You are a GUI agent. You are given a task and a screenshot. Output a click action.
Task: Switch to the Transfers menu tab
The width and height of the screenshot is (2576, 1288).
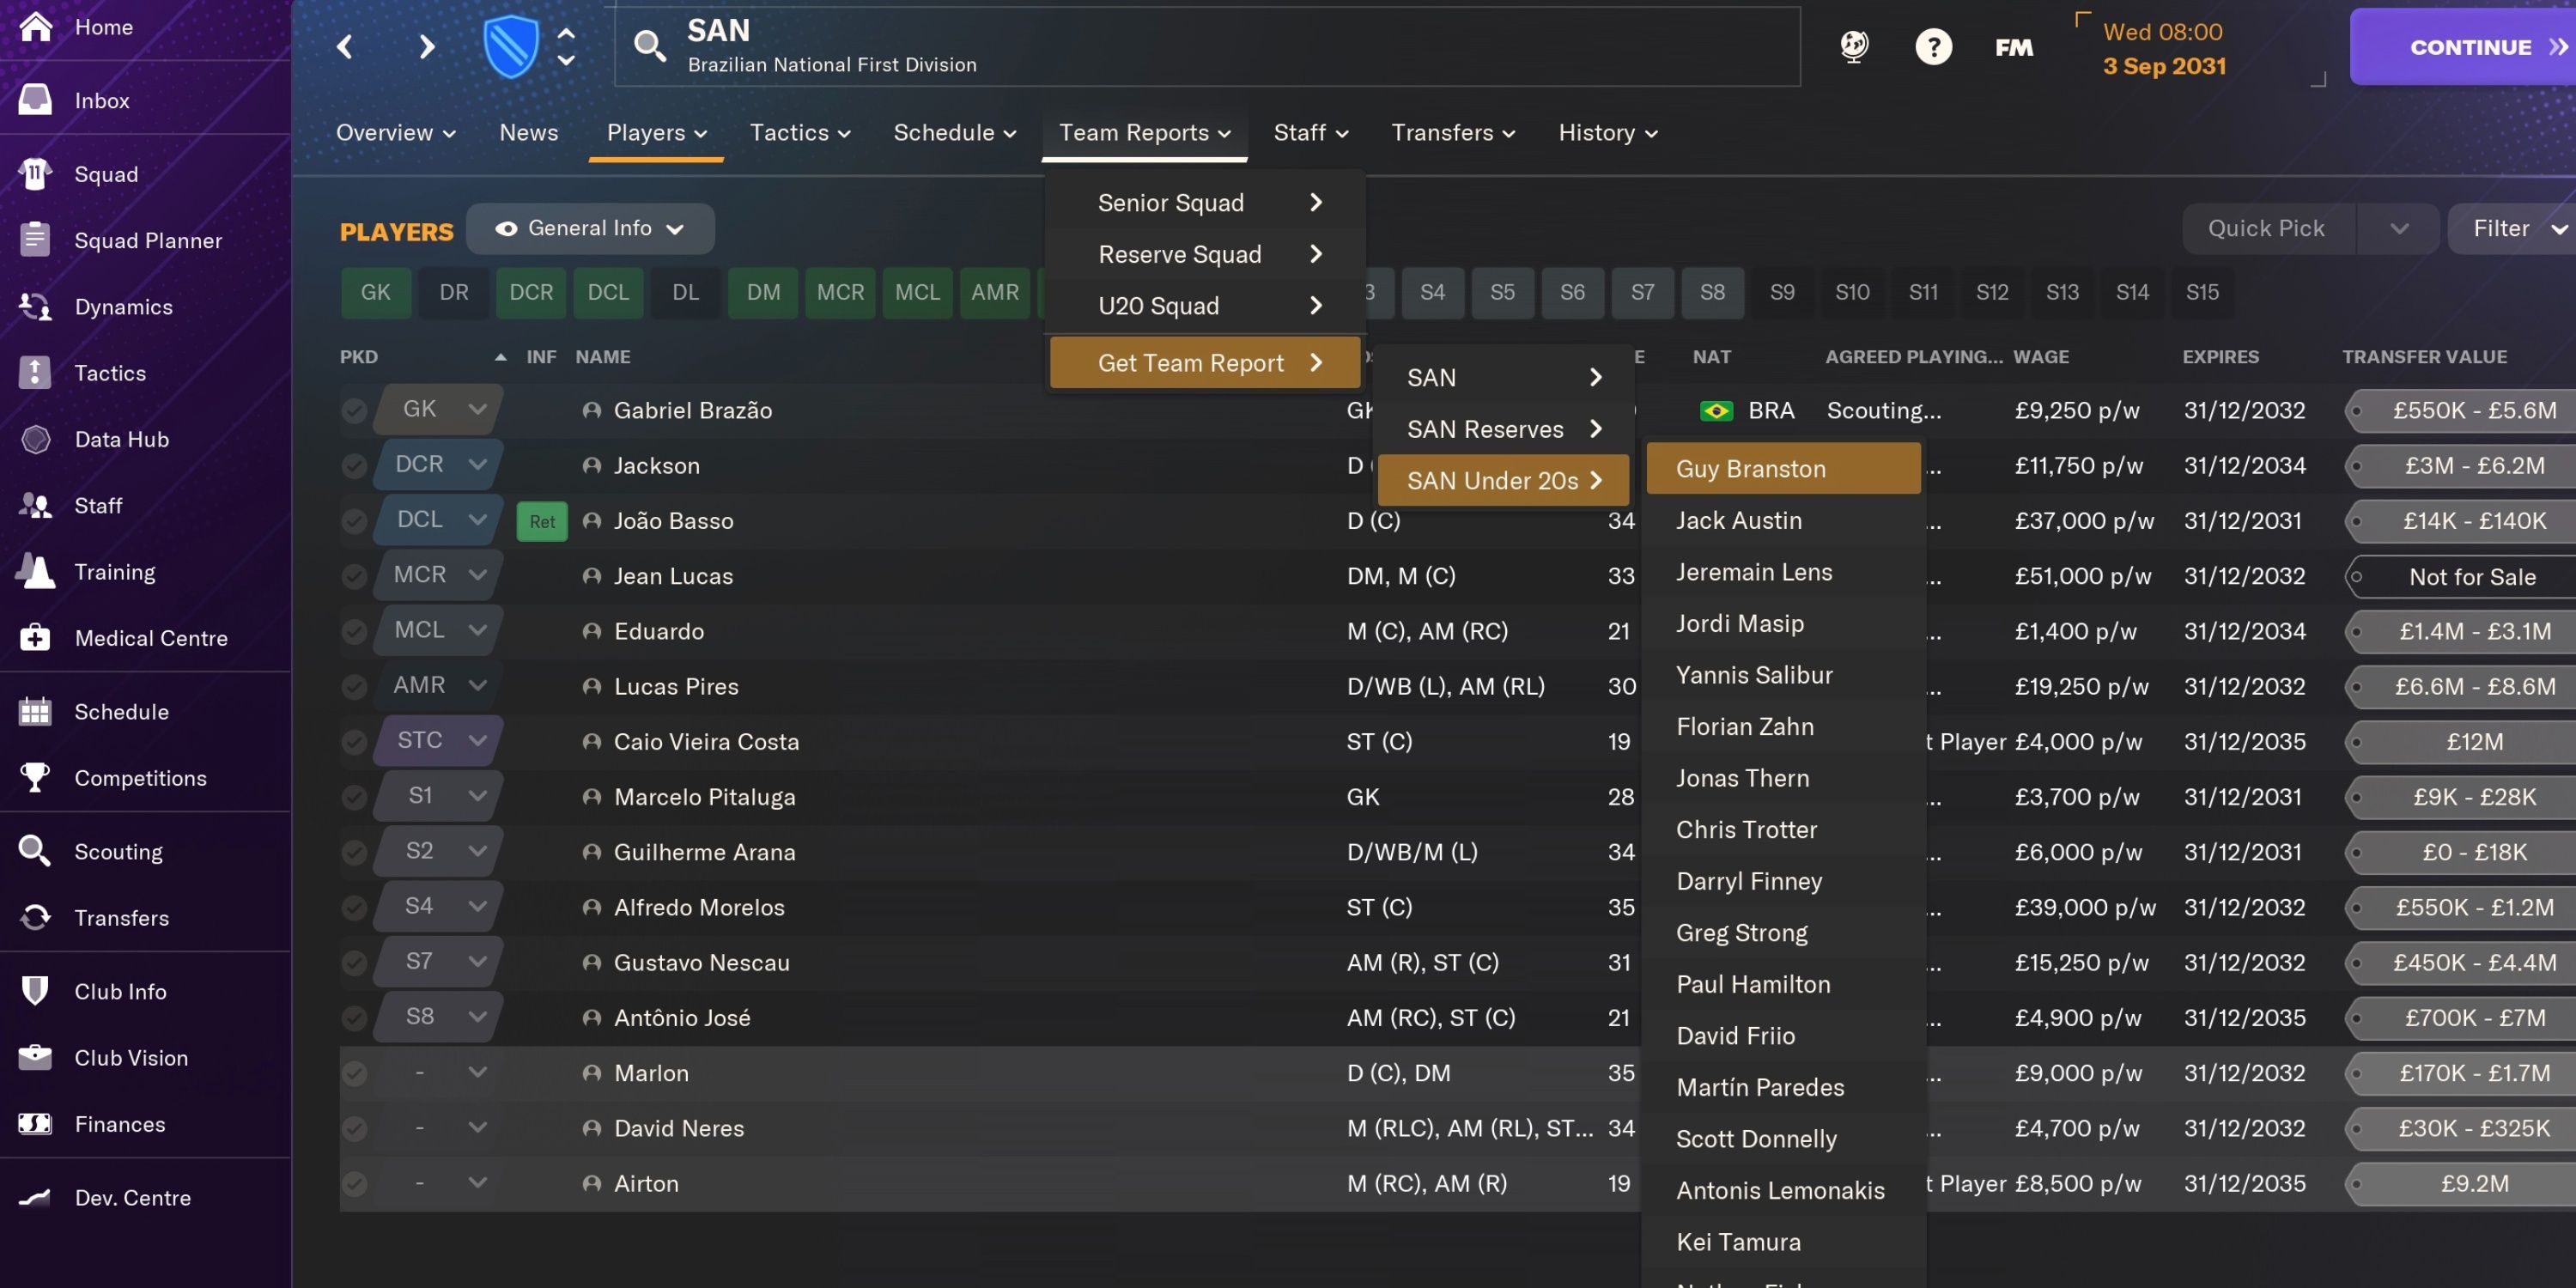1452,132
